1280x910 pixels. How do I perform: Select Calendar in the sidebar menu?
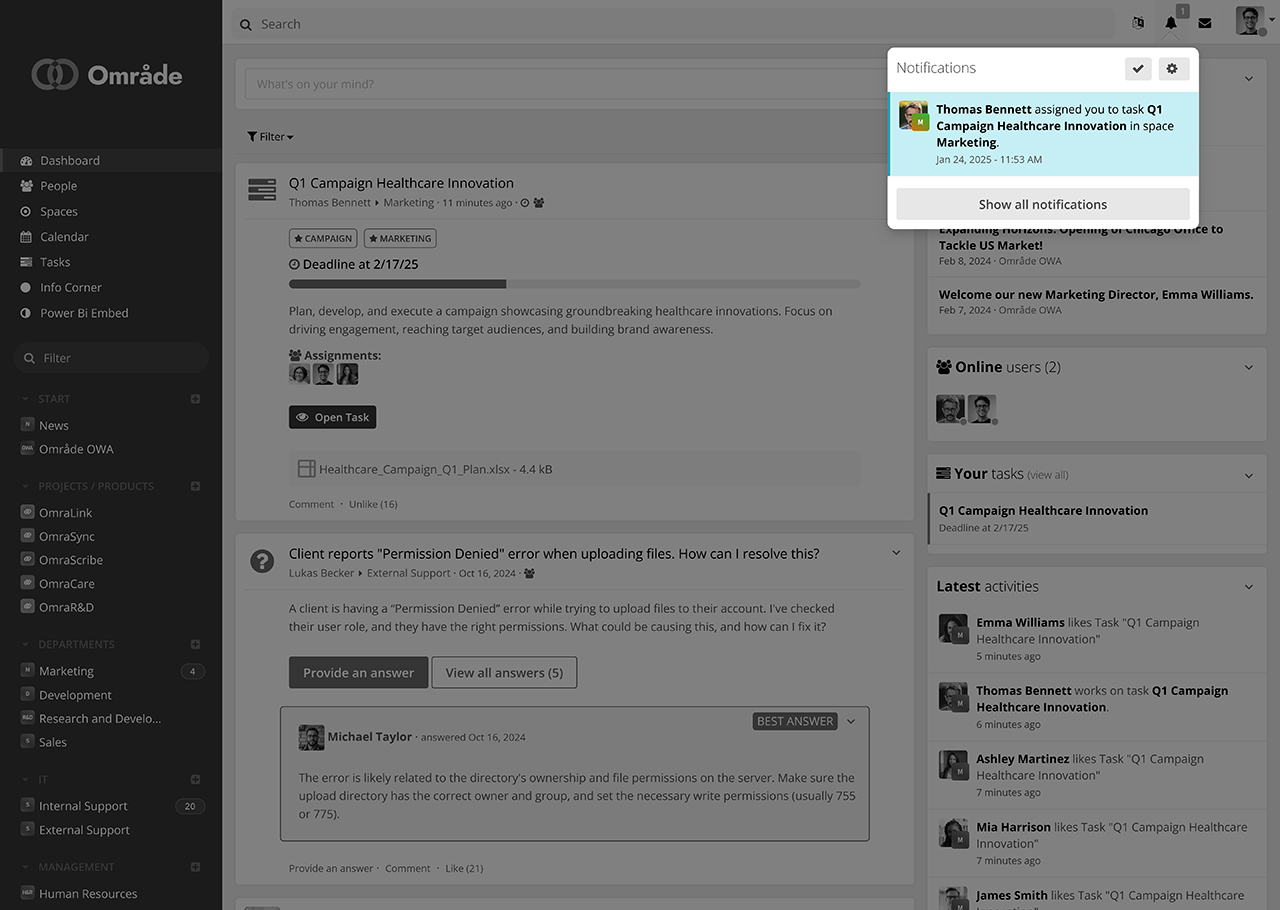click(x=64, y=237)
